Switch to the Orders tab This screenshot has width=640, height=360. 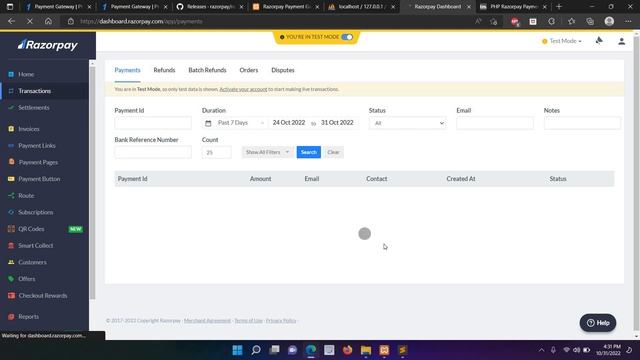[249, 70]
